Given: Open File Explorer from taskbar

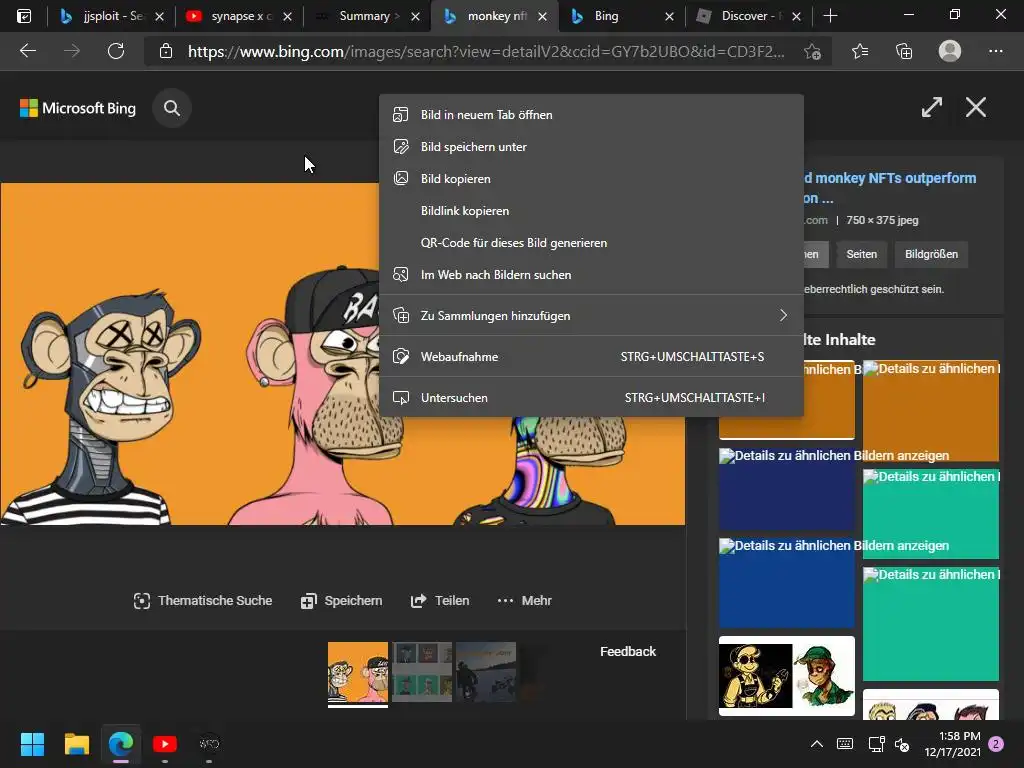Looking at the screenshot, I should 76,744.
